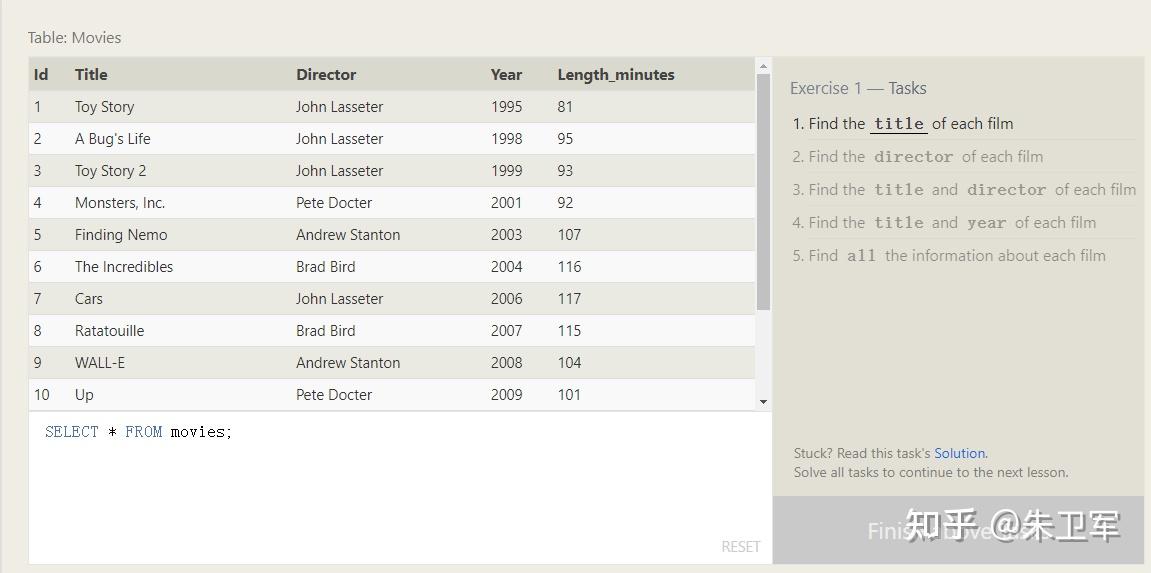Click the SQL query input field
Screen dimensions: 1151x573
tap(400, 480)
